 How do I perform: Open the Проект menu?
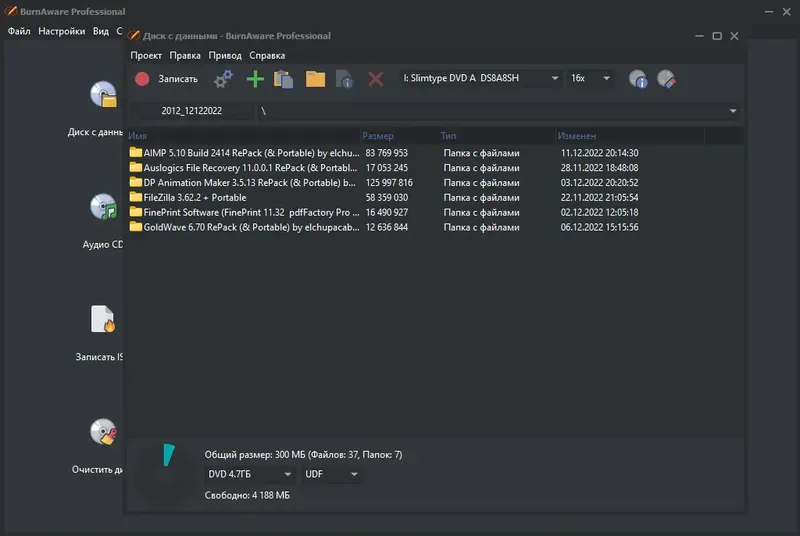click(x=146, y=56)
